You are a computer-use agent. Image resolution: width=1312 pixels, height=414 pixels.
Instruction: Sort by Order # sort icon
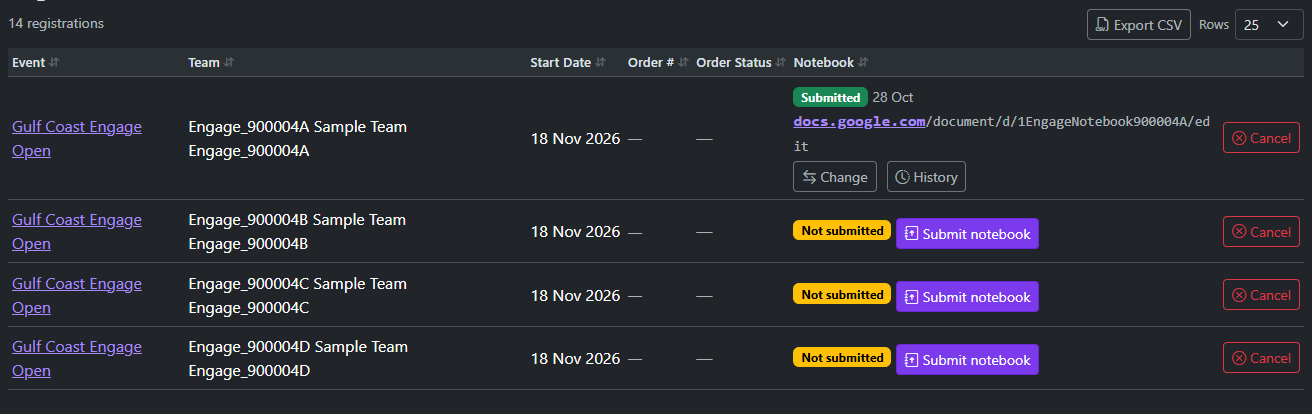[683, 62]
